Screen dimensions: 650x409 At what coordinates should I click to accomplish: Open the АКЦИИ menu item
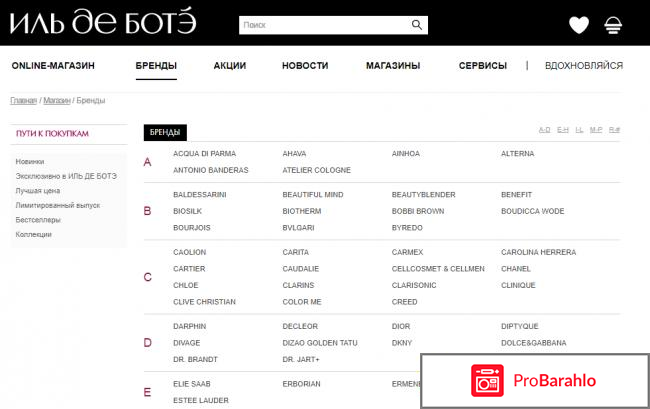[x=230, y=66]
